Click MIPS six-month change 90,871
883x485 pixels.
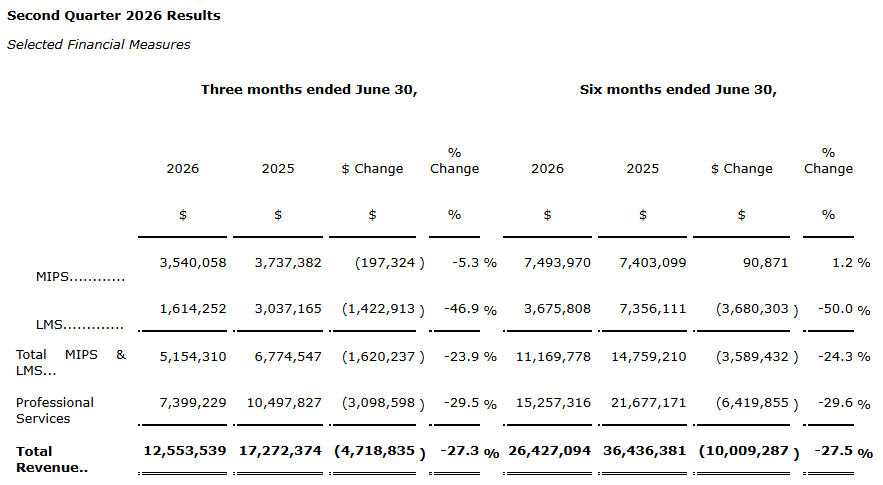point(765,262)
